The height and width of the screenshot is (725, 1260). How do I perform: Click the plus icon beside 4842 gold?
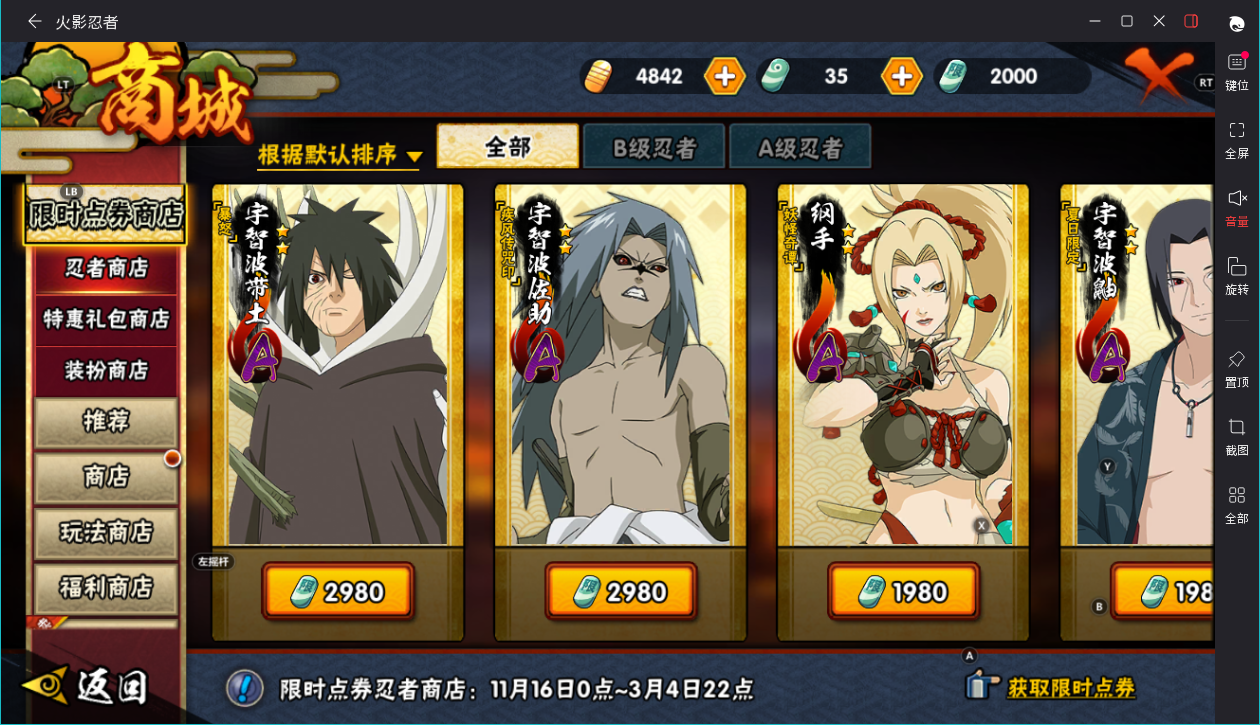tap(725, 76)
